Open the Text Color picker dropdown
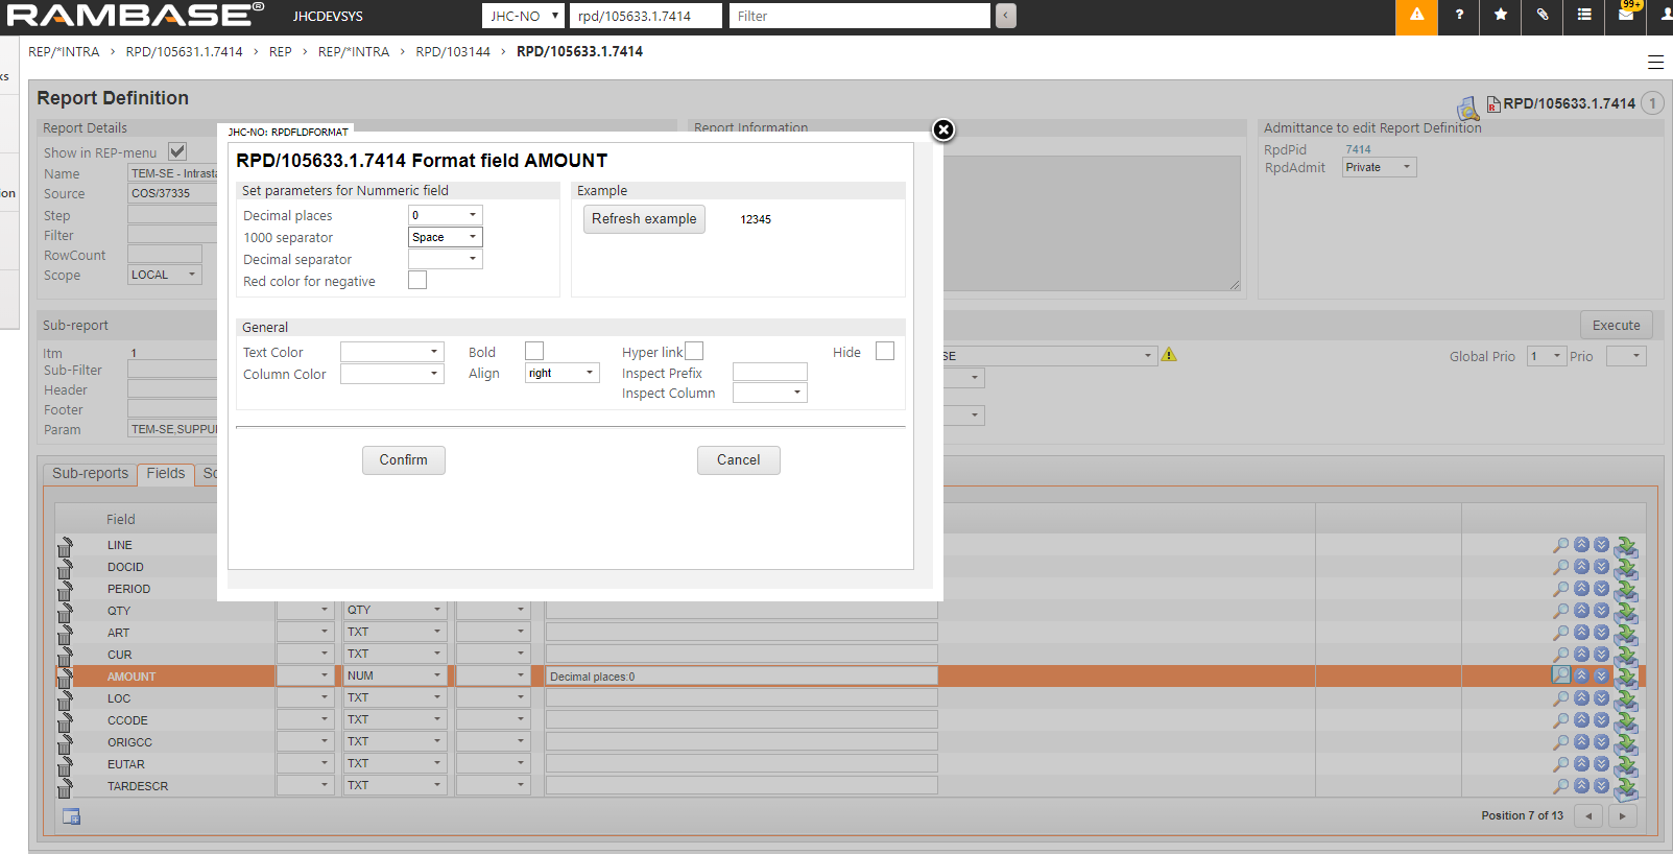The height and width of the screenshot is (854, 1673). click(x=391, y=352)
